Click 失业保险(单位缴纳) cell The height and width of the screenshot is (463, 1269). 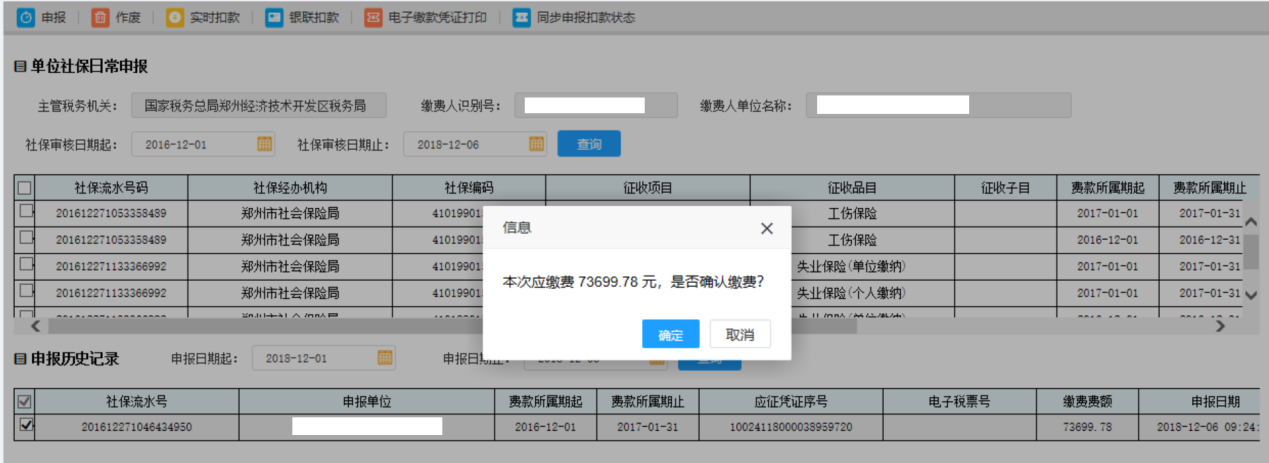(x=852, y=266)
